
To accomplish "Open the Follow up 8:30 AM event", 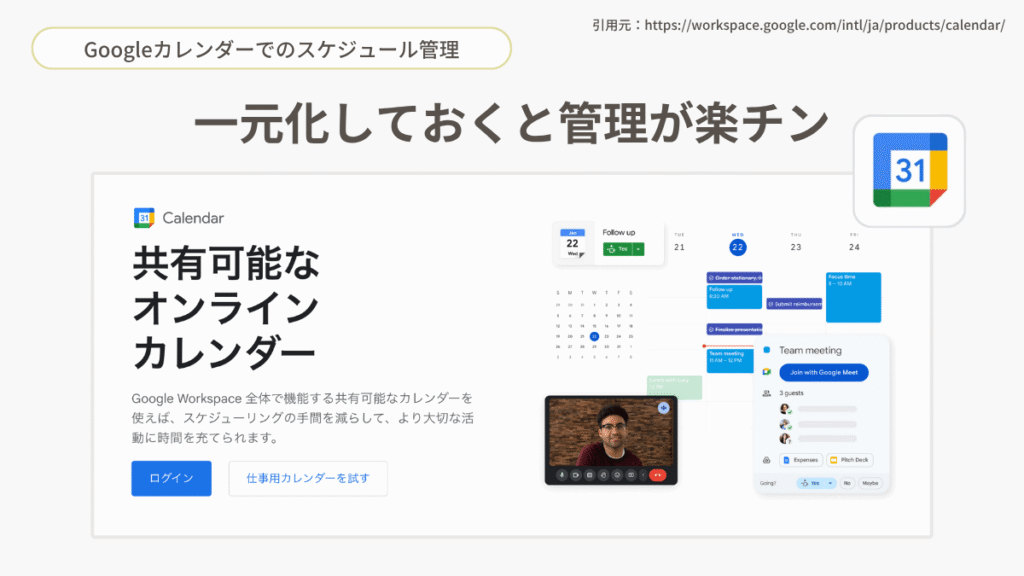I will [734, 296].
